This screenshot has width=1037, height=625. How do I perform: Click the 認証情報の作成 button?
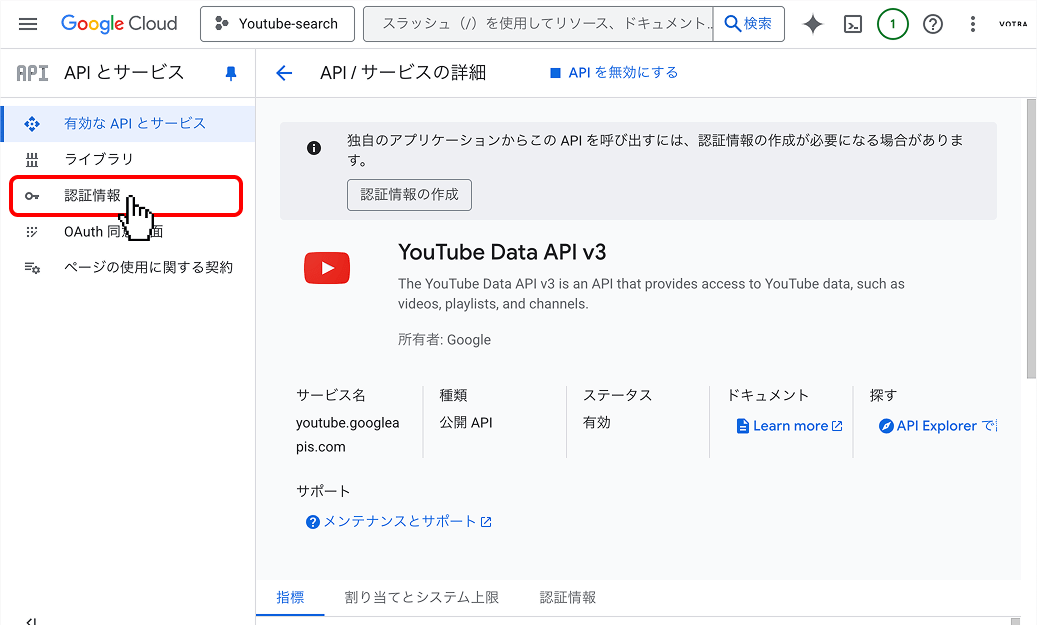tap(409, 194)
